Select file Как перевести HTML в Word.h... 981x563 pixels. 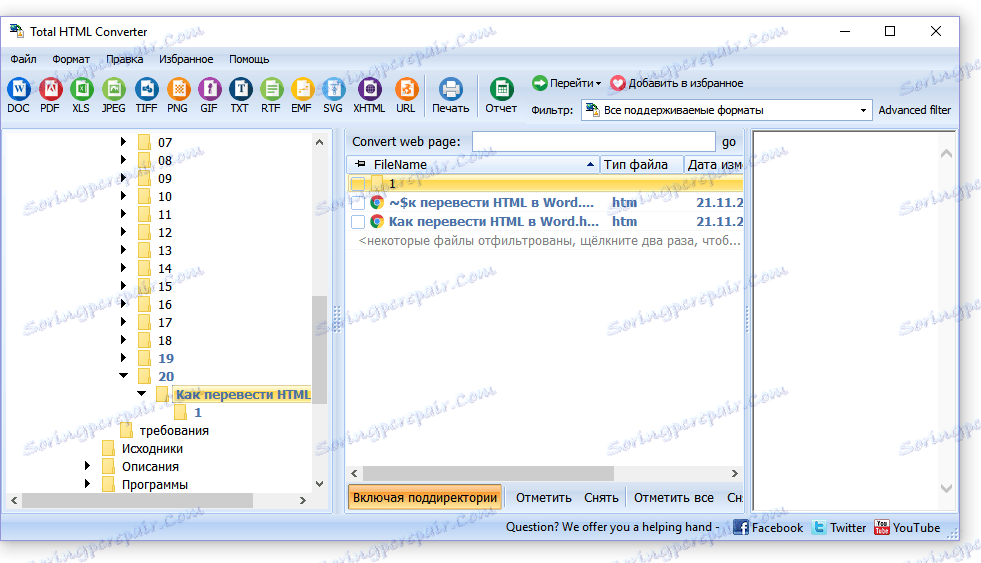click(494, 221)
